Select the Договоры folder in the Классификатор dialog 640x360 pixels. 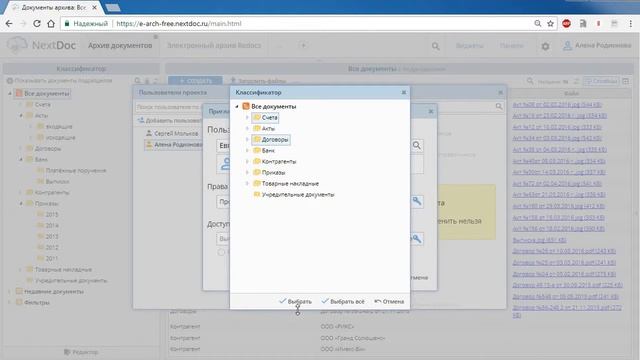tap(271, 140)
